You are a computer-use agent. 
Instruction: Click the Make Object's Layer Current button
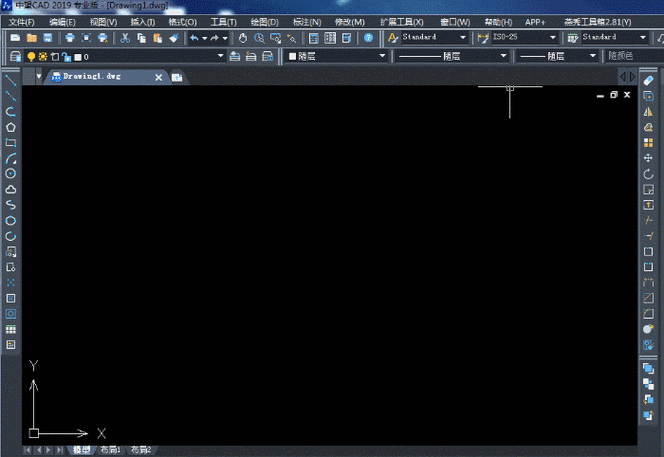(235, 56)
